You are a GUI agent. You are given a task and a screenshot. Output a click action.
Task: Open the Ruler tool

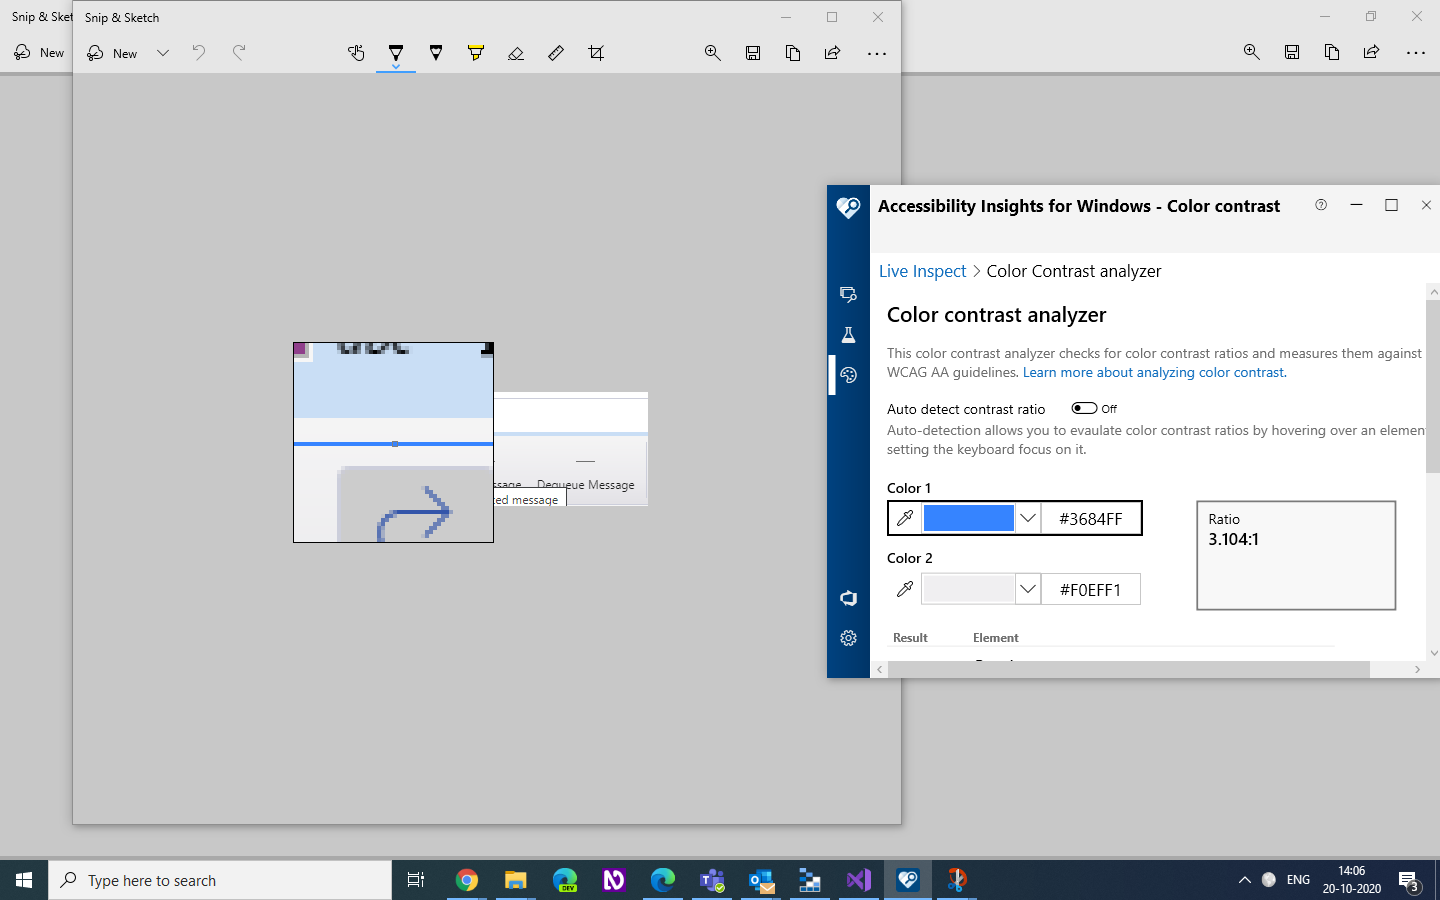click(556, 53)
